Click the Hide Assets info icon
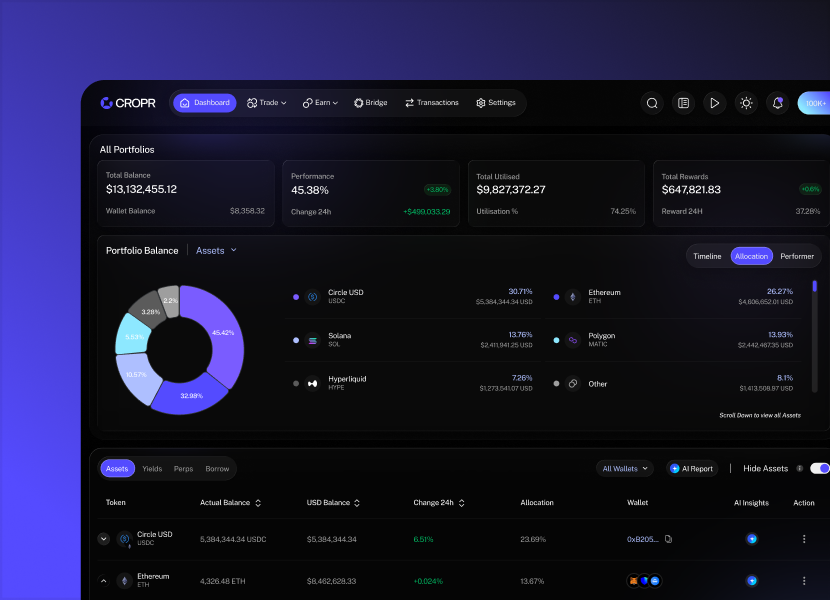This screenshot has width=830, height=600. coord(800,468)
